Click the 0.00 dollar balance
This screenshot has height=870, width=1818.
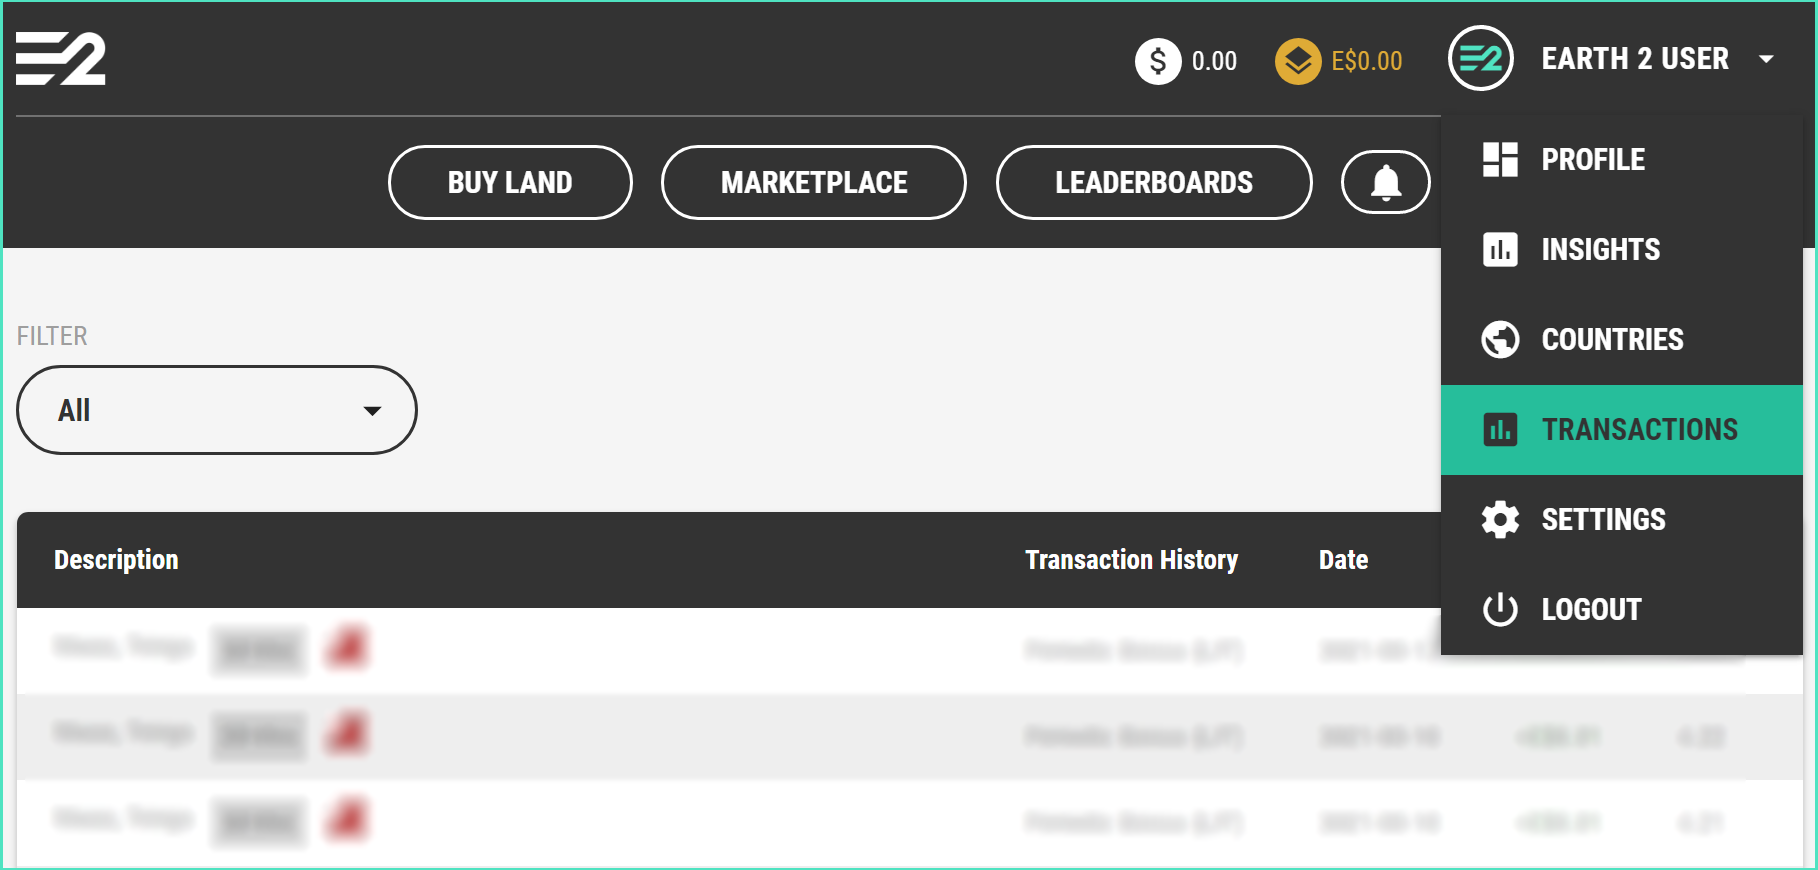tap(1214, 61)
